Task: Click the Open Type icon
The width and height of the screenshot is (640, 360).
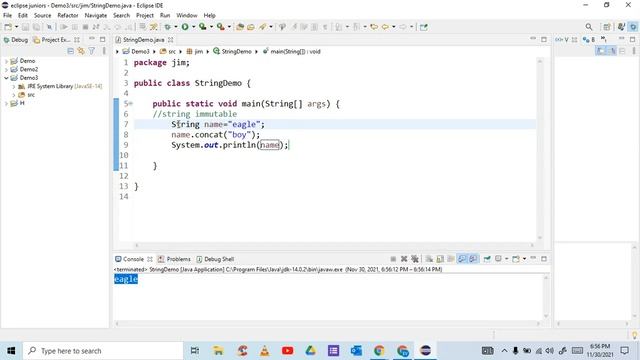Action: tap(251, 27)
